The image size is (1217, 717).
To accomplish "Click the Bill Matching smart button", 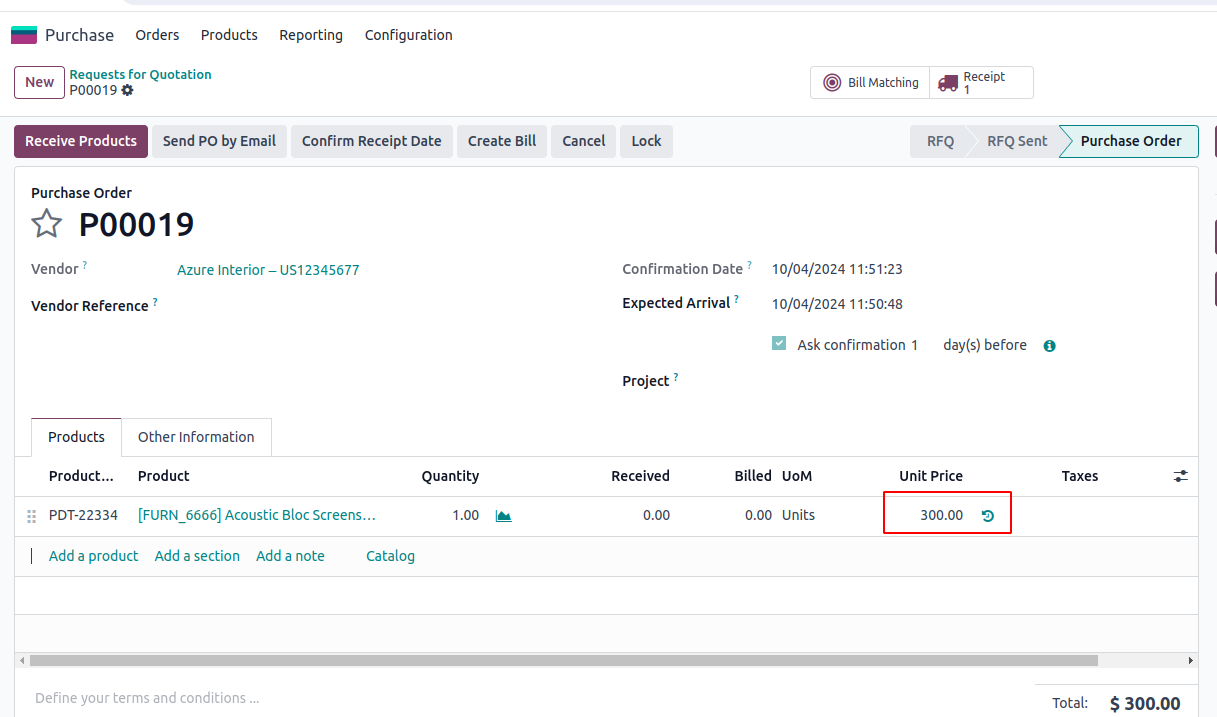I will pos(870,83).
